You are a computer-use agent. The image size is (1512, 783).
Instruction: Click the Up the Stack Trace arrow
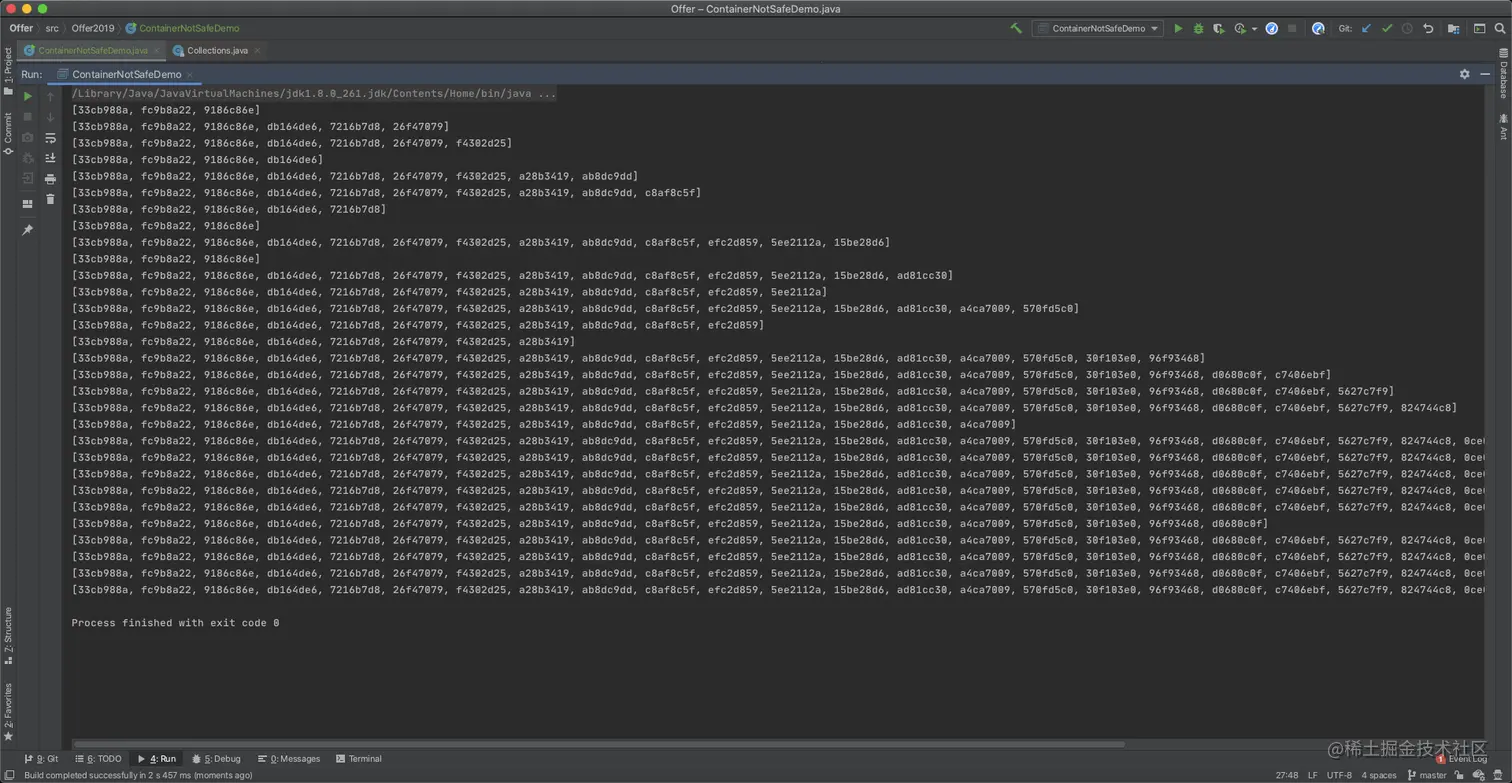coord(51,96)
